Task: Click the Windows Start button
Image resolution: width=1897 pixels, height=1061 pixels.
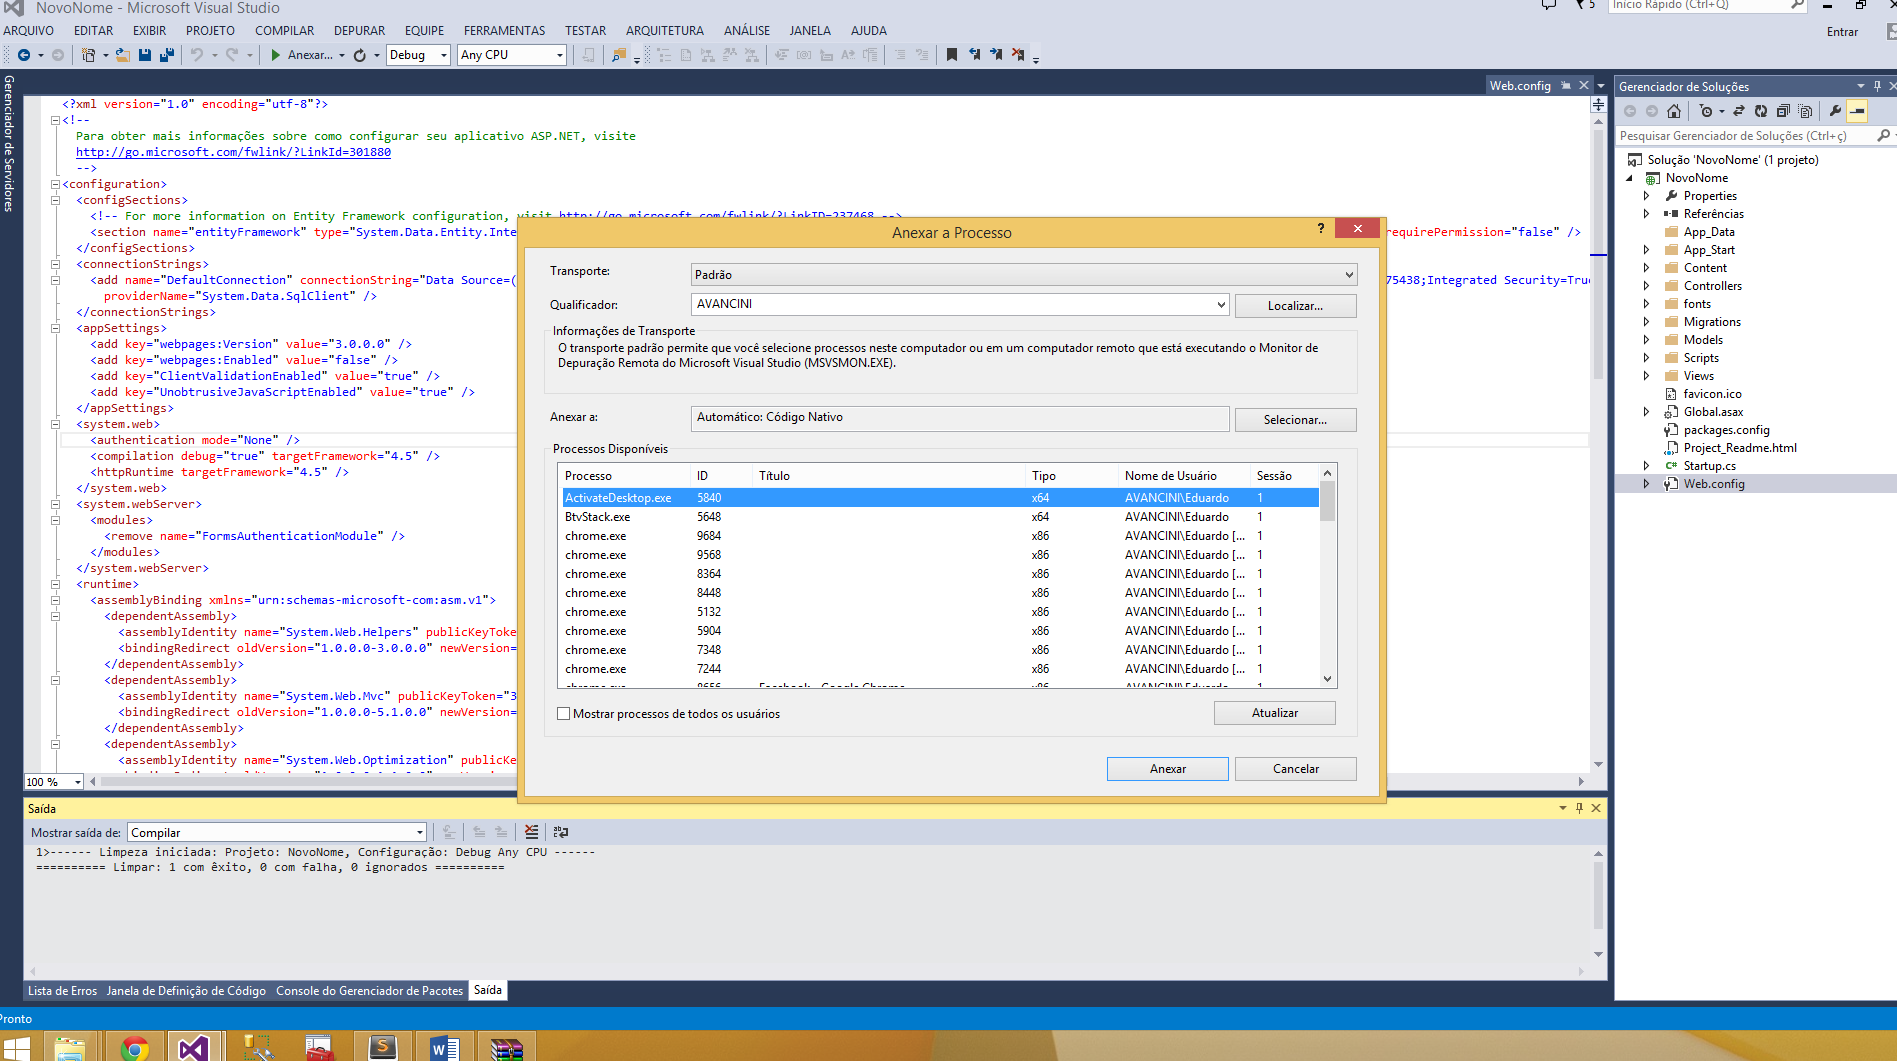Action: click(x=15, y=1047)
